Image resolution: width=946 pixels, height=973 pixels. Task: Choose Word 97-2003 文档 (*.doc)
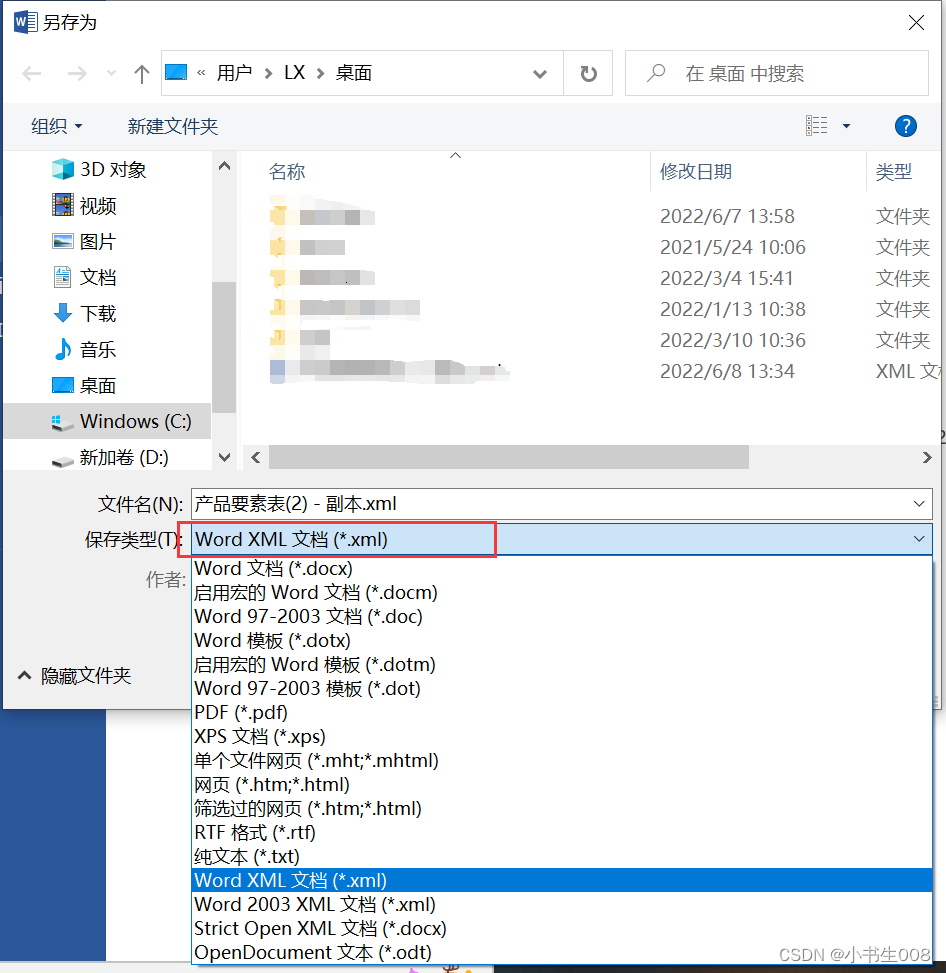click(562, 616)
